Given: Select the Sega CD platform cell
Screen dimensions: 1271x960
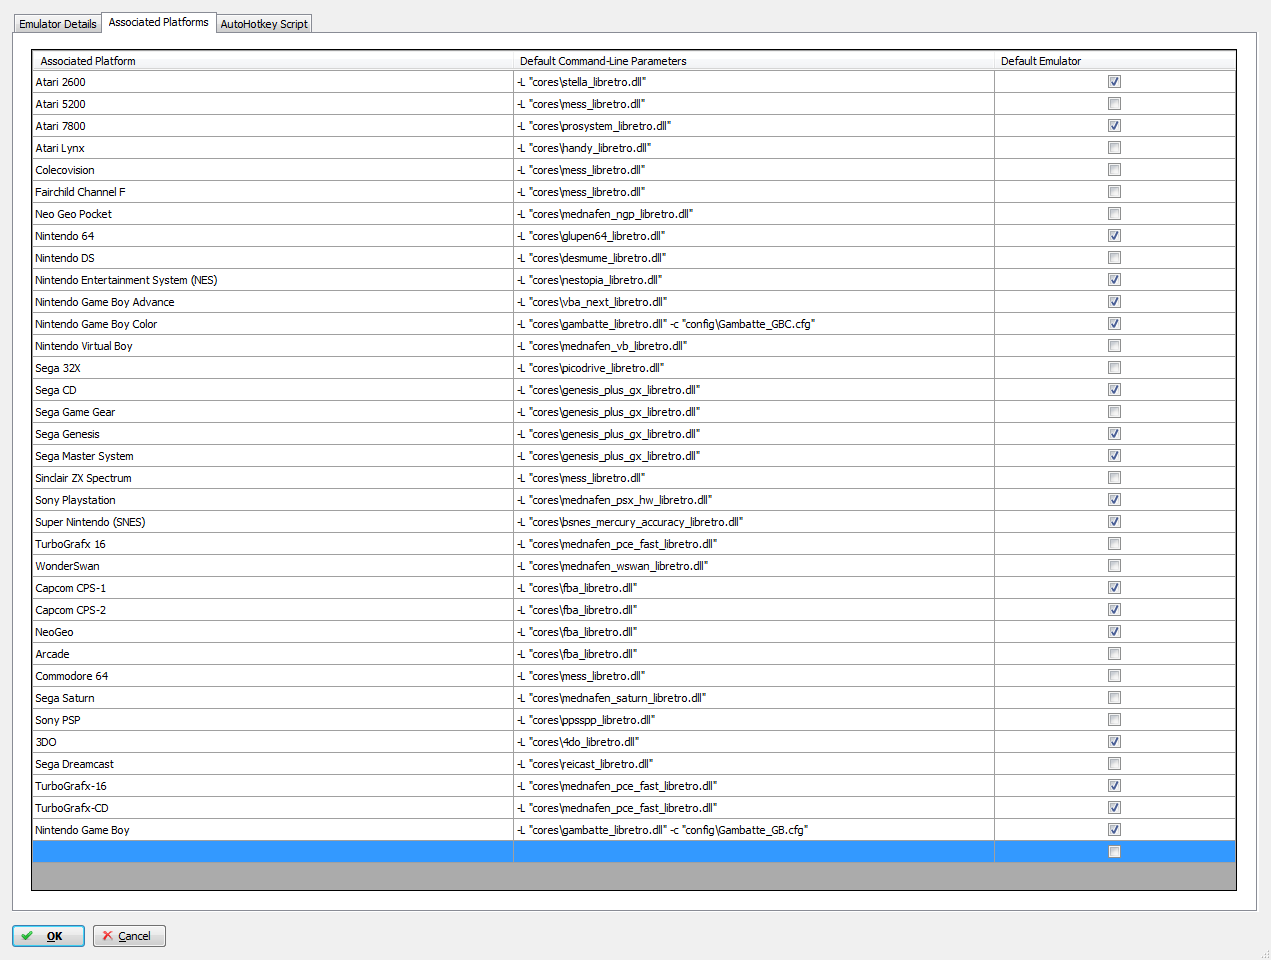Looking at the screenshot, I should [273, 390].
